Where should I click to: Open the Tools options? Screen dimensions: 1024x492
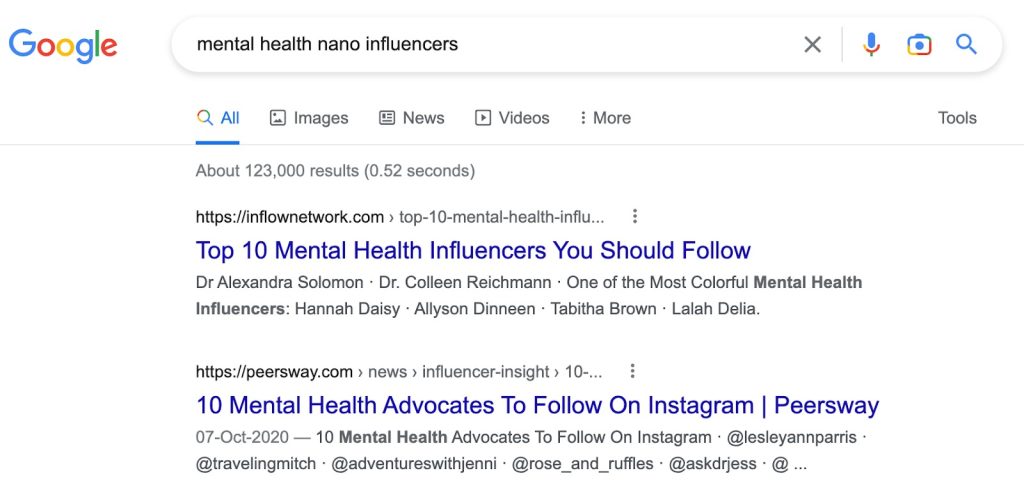pyautogui.click(x=957, y=118)
